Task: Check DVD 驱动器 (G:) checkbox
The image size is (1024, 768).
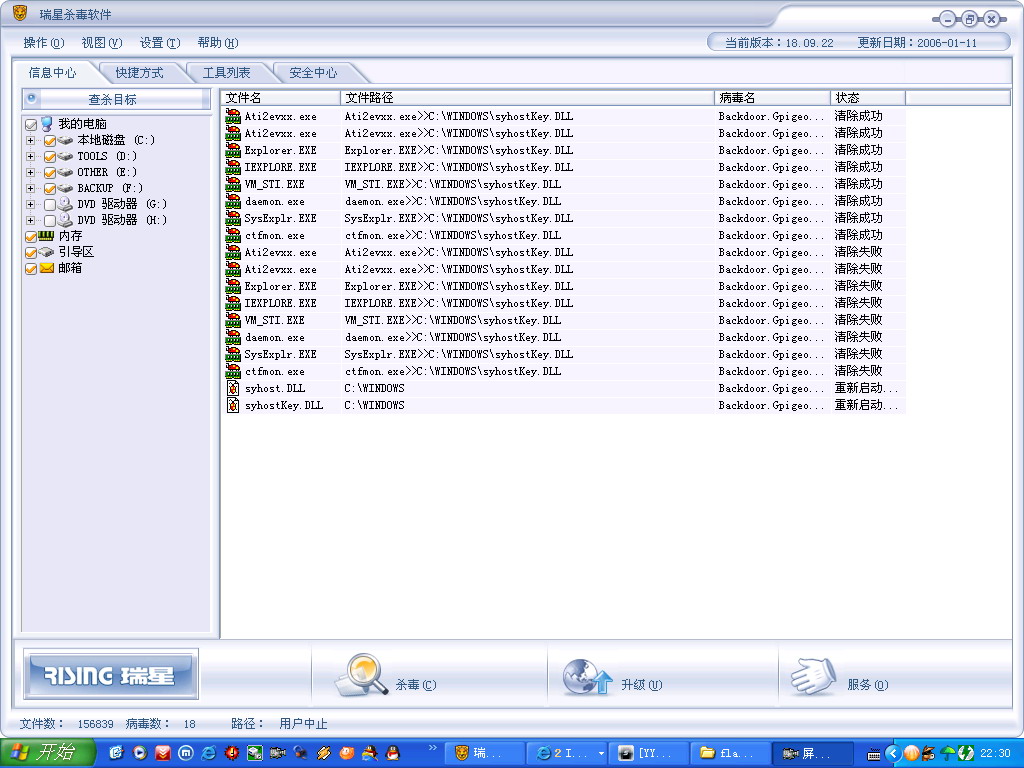Action: click(x=50, y=204)
